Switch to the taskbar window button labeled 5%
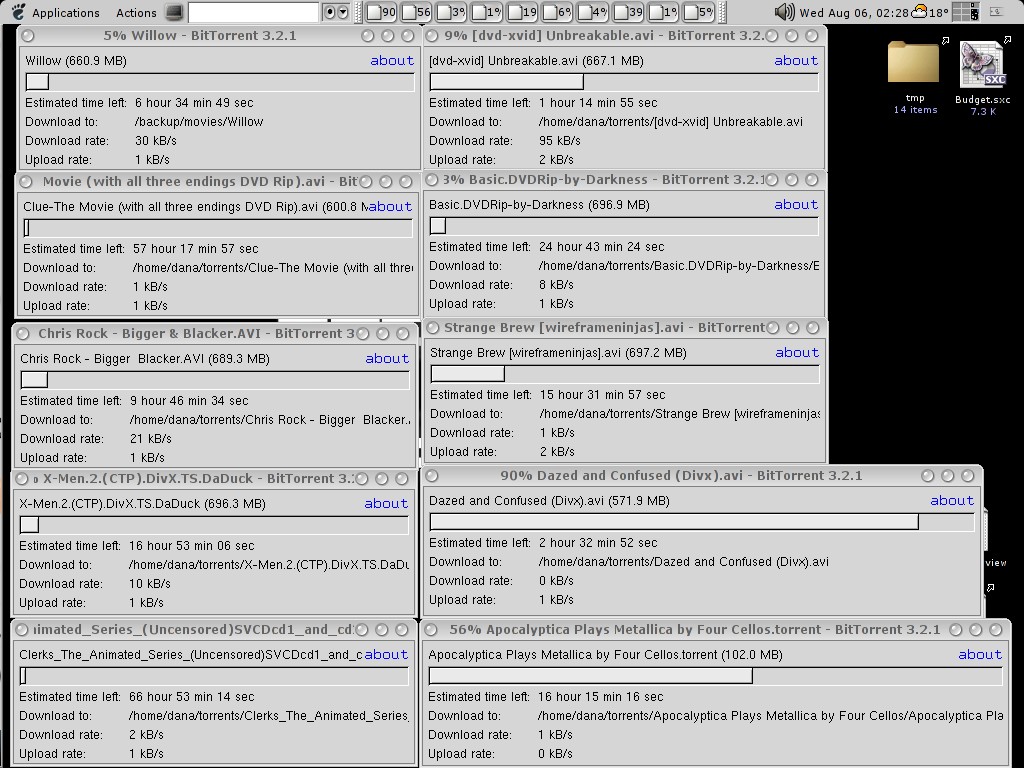This screenshot has height=768, width=1024. click(x=699, y=12)
